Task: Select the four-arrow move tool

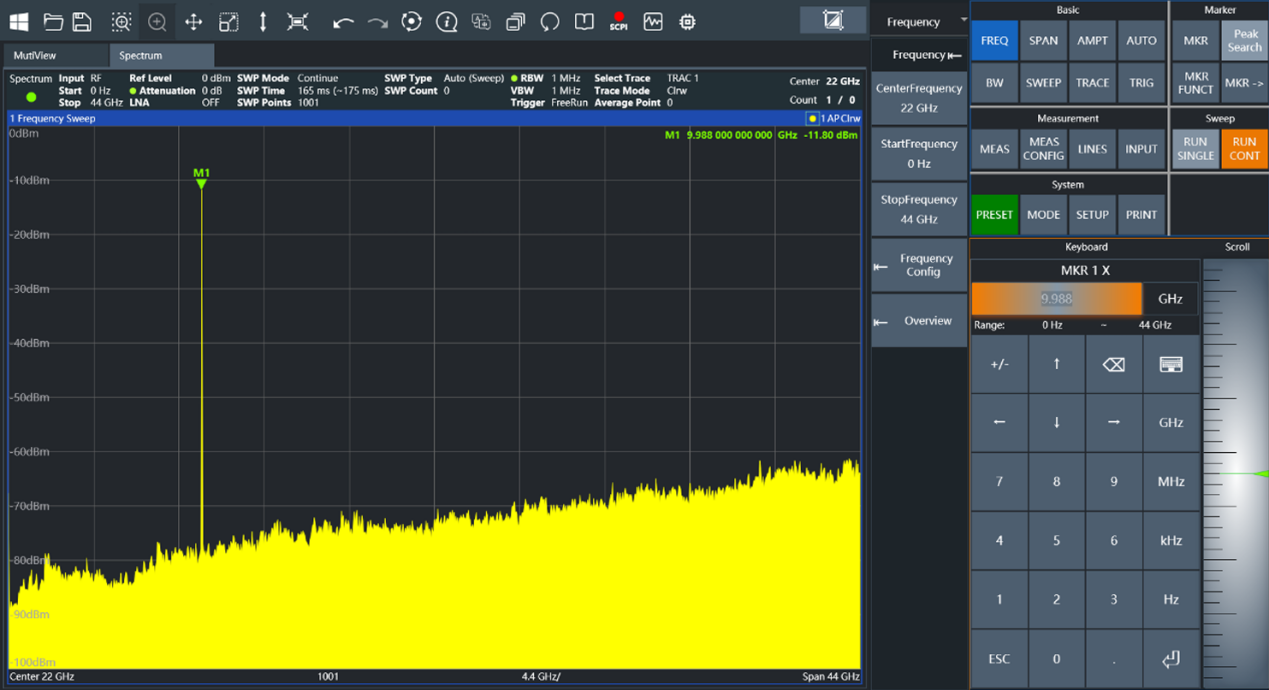Action: pos(193,22)
